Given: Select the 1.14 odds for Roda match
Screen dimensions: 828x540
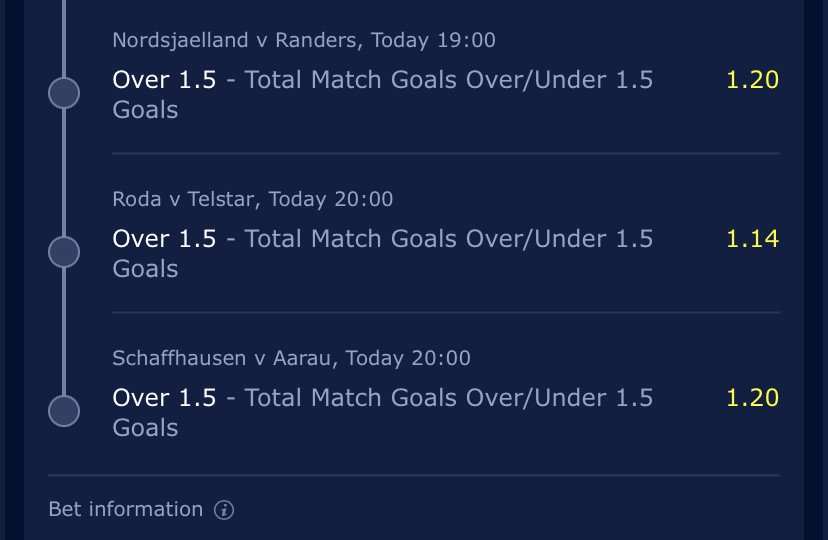Looking at the screenshot, I should point(752,239).
